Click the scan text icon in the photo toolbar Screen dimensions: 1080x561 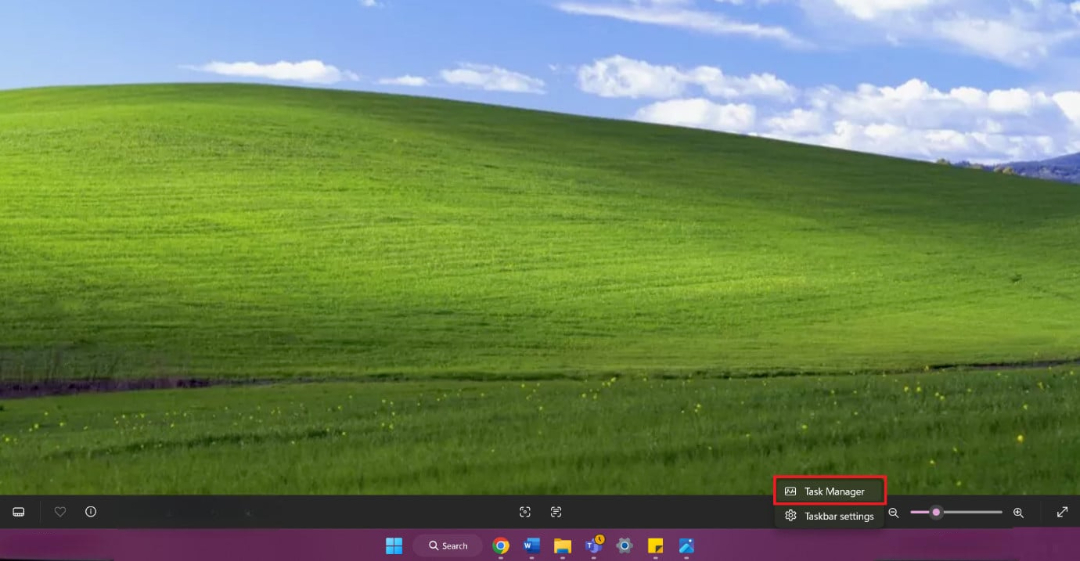click(x=556, y=512)
